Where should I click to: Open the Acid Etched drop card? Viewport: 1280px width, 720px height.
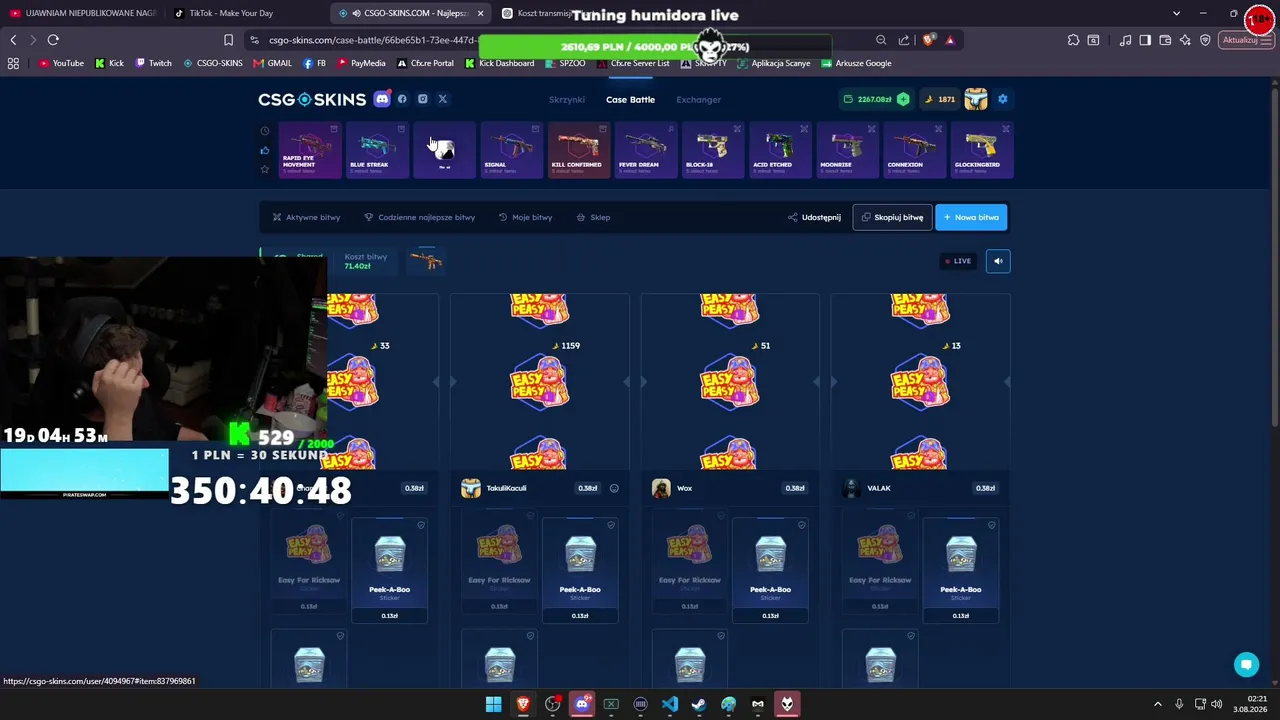tap(779, 150)
